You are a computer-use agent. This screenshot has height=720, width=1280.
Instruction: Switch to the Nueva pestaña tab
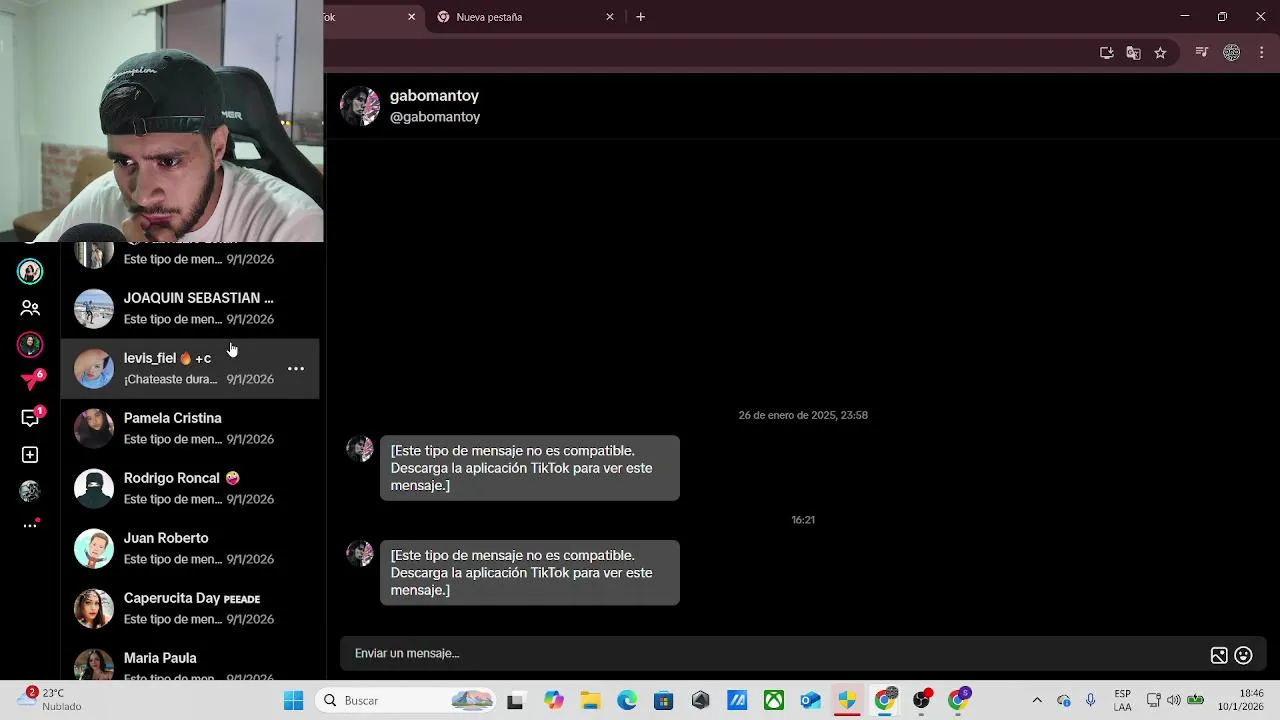525,17
